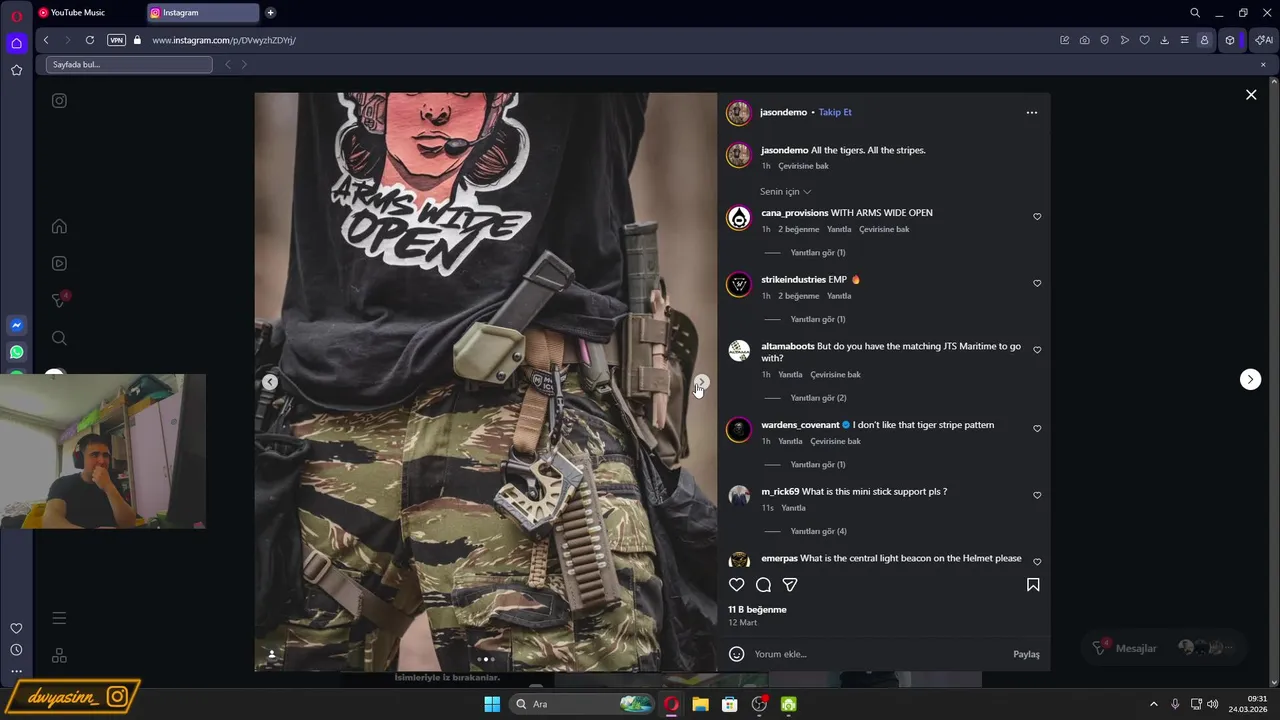Open the Instagram logo in sidebar
This screenshot has height=720, width=1280.
click(59, 101)
